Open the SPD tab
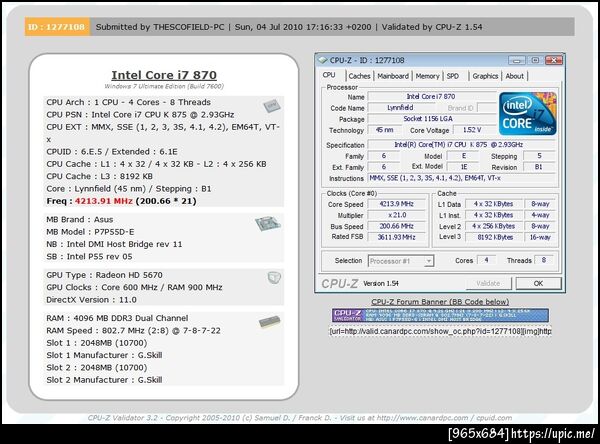Screen dimensions: 600x444 tap(453, 76)
